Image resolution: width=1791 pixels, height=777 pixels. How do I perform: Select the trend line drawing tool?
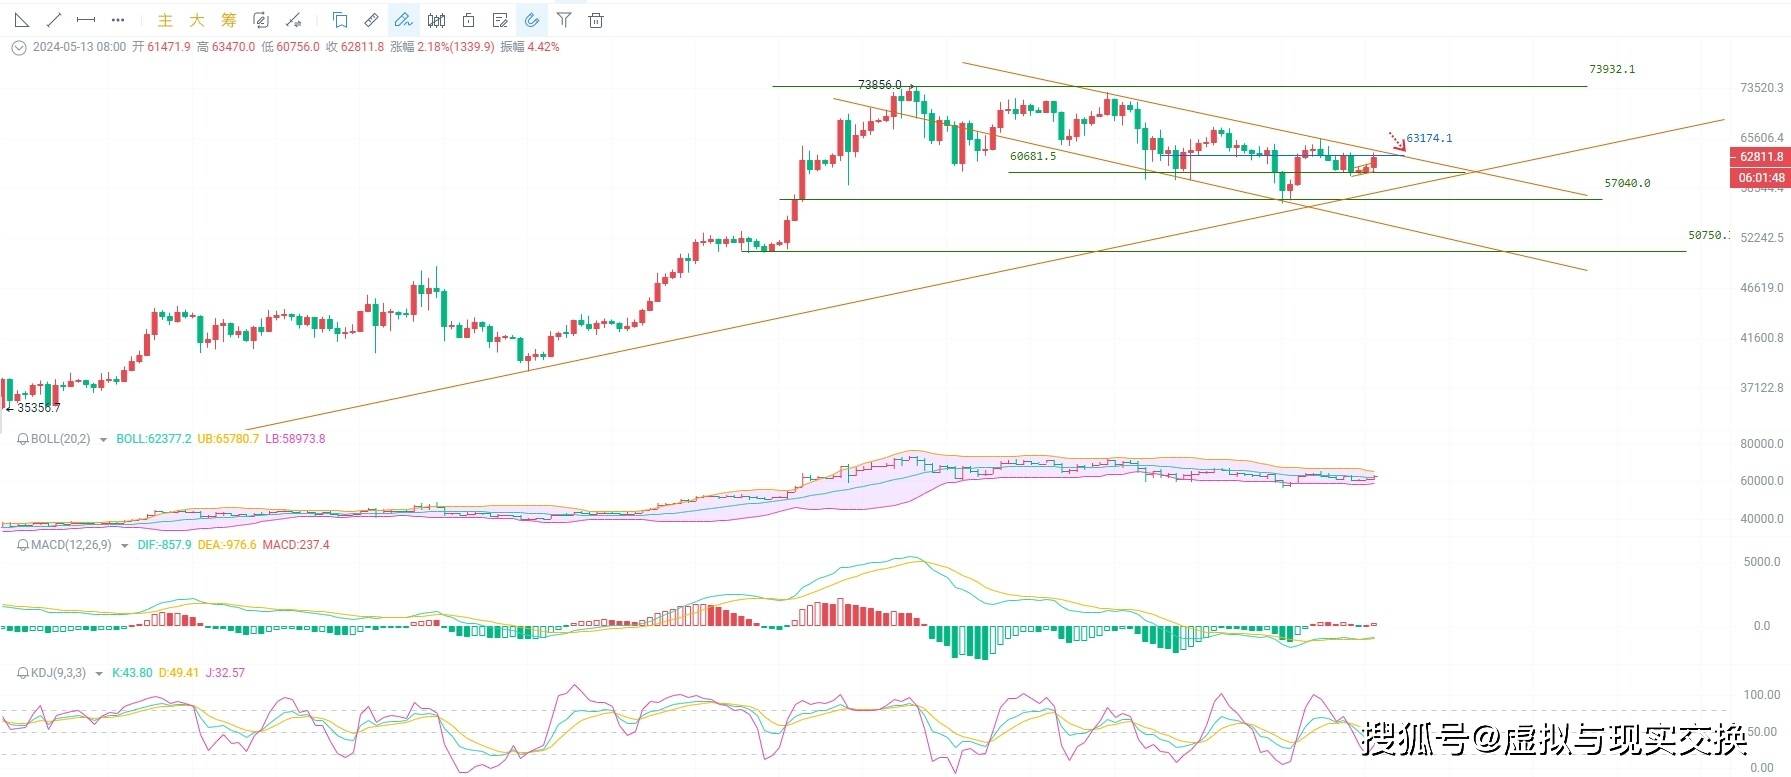54,20
